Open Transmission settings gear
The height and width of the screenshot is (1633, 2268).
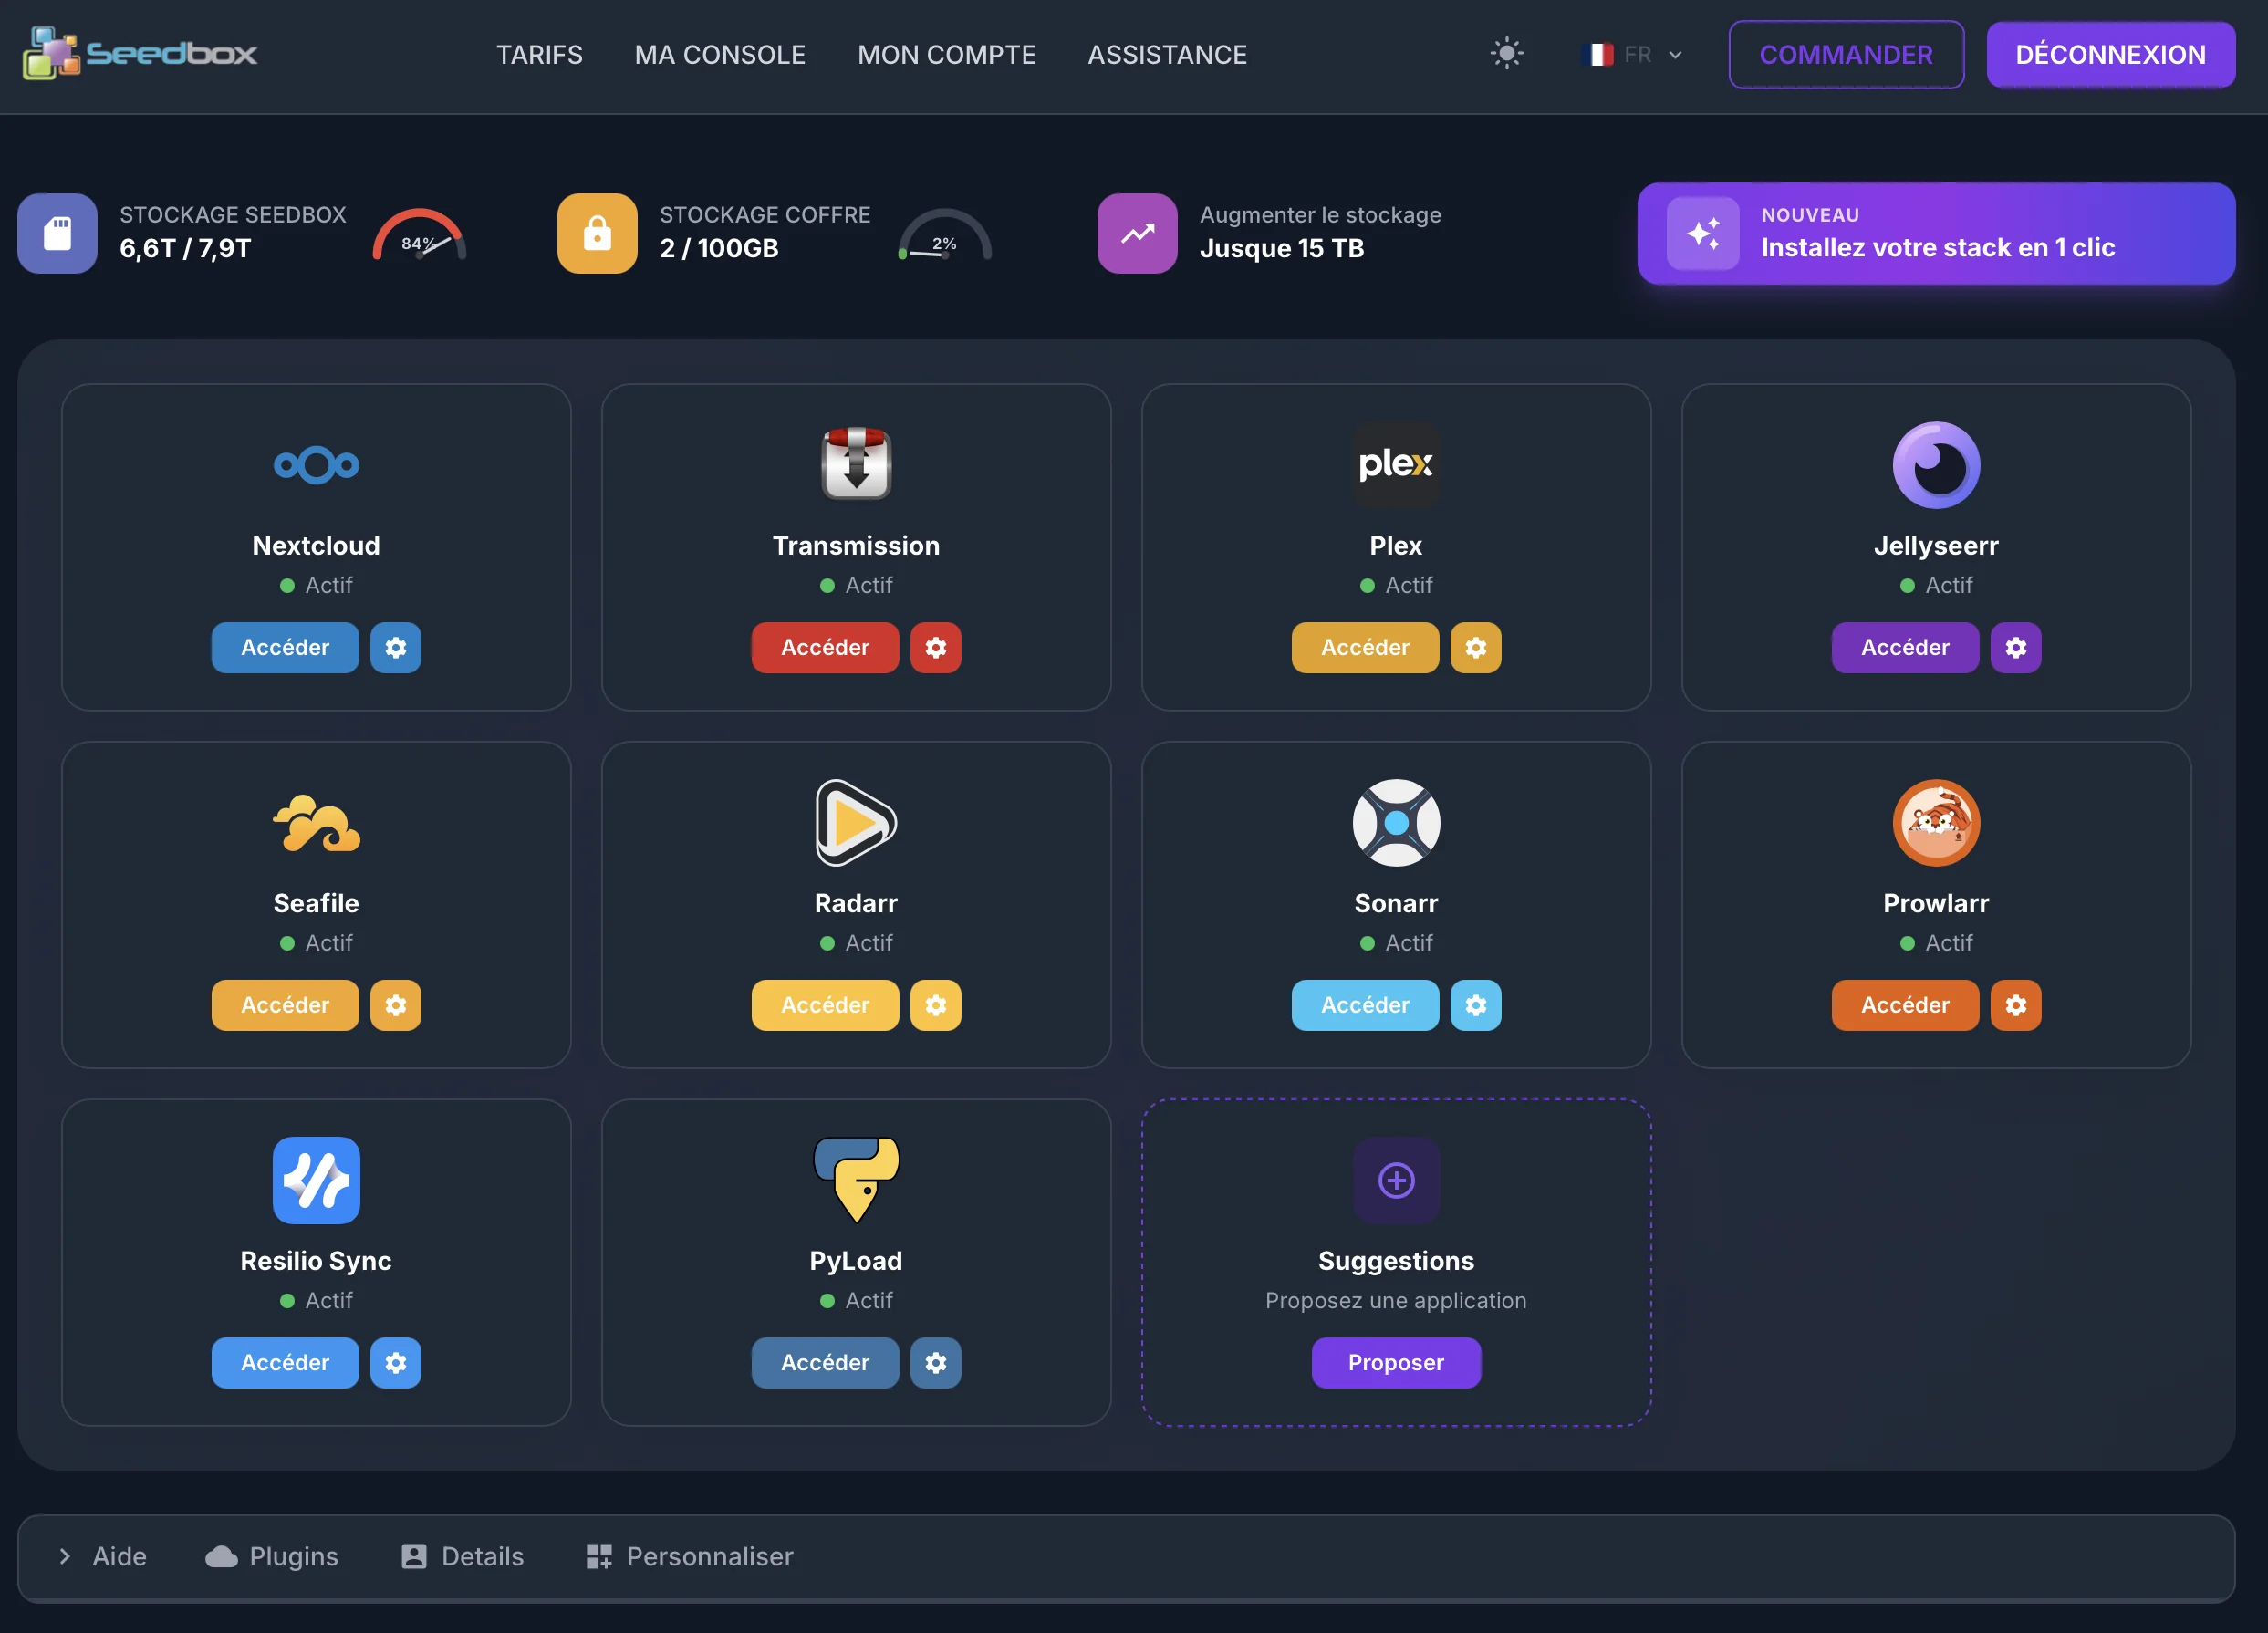[936, 647]
